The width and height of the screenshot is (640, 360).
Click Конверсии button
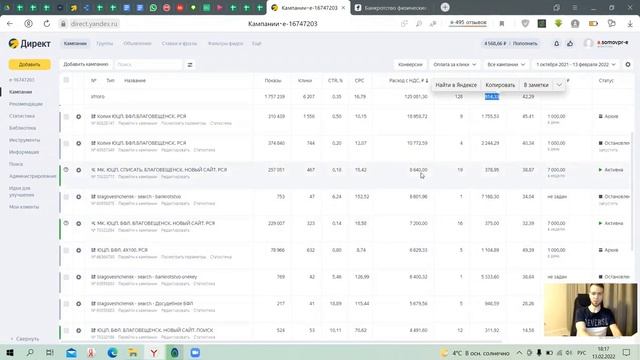(410, 64)
